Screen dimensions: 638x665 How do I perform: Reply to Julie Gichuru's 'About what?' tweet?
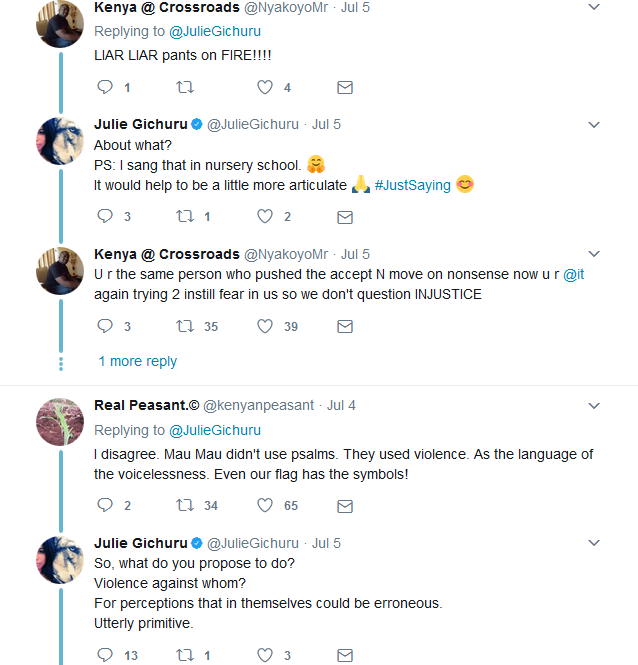pos(105,216)
